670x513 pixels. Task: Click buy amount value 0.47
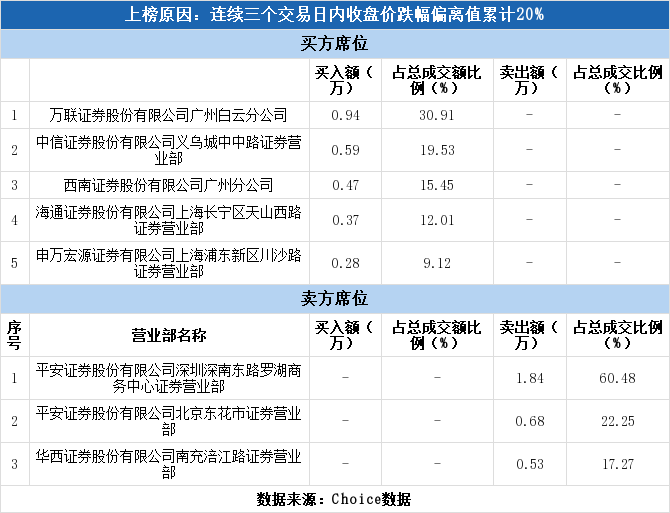click(345, 185)
